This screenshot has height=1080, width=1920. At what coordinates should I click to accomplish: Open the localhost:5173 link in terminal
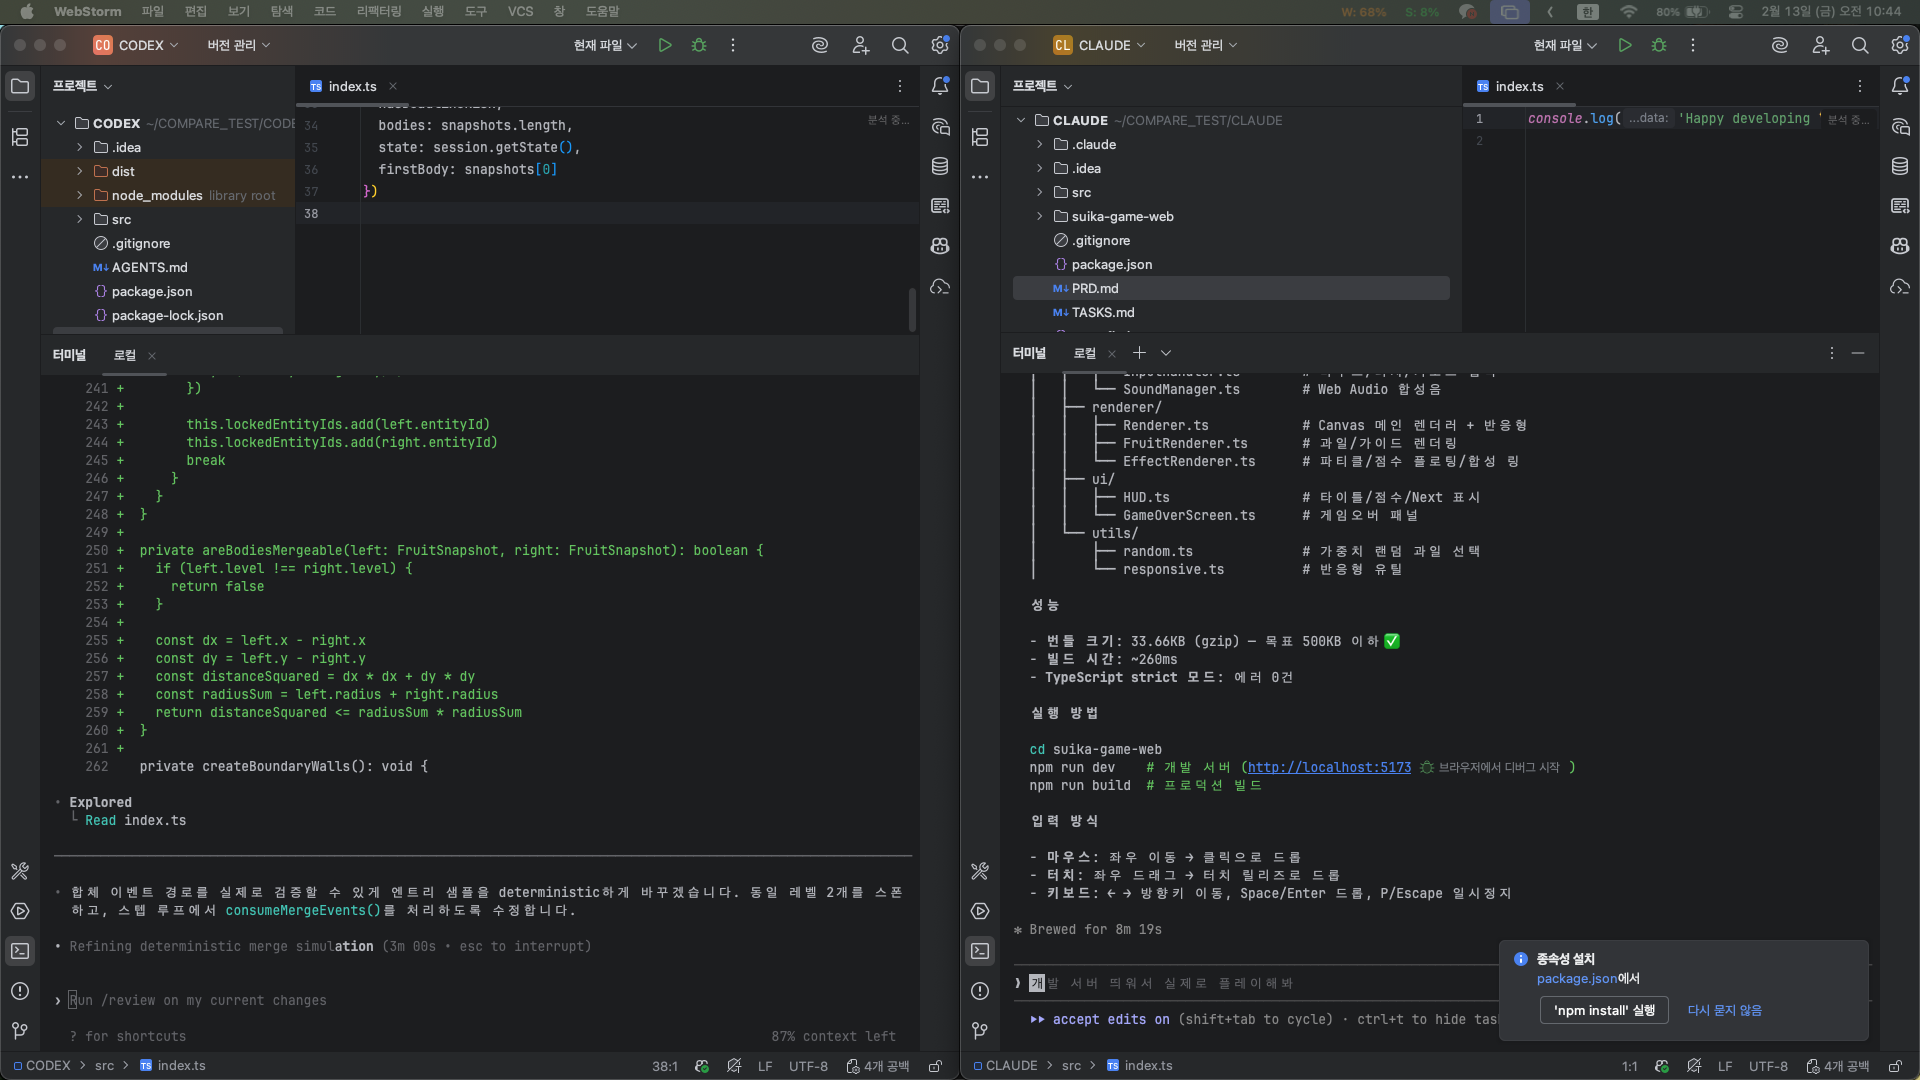[1329, 767]
